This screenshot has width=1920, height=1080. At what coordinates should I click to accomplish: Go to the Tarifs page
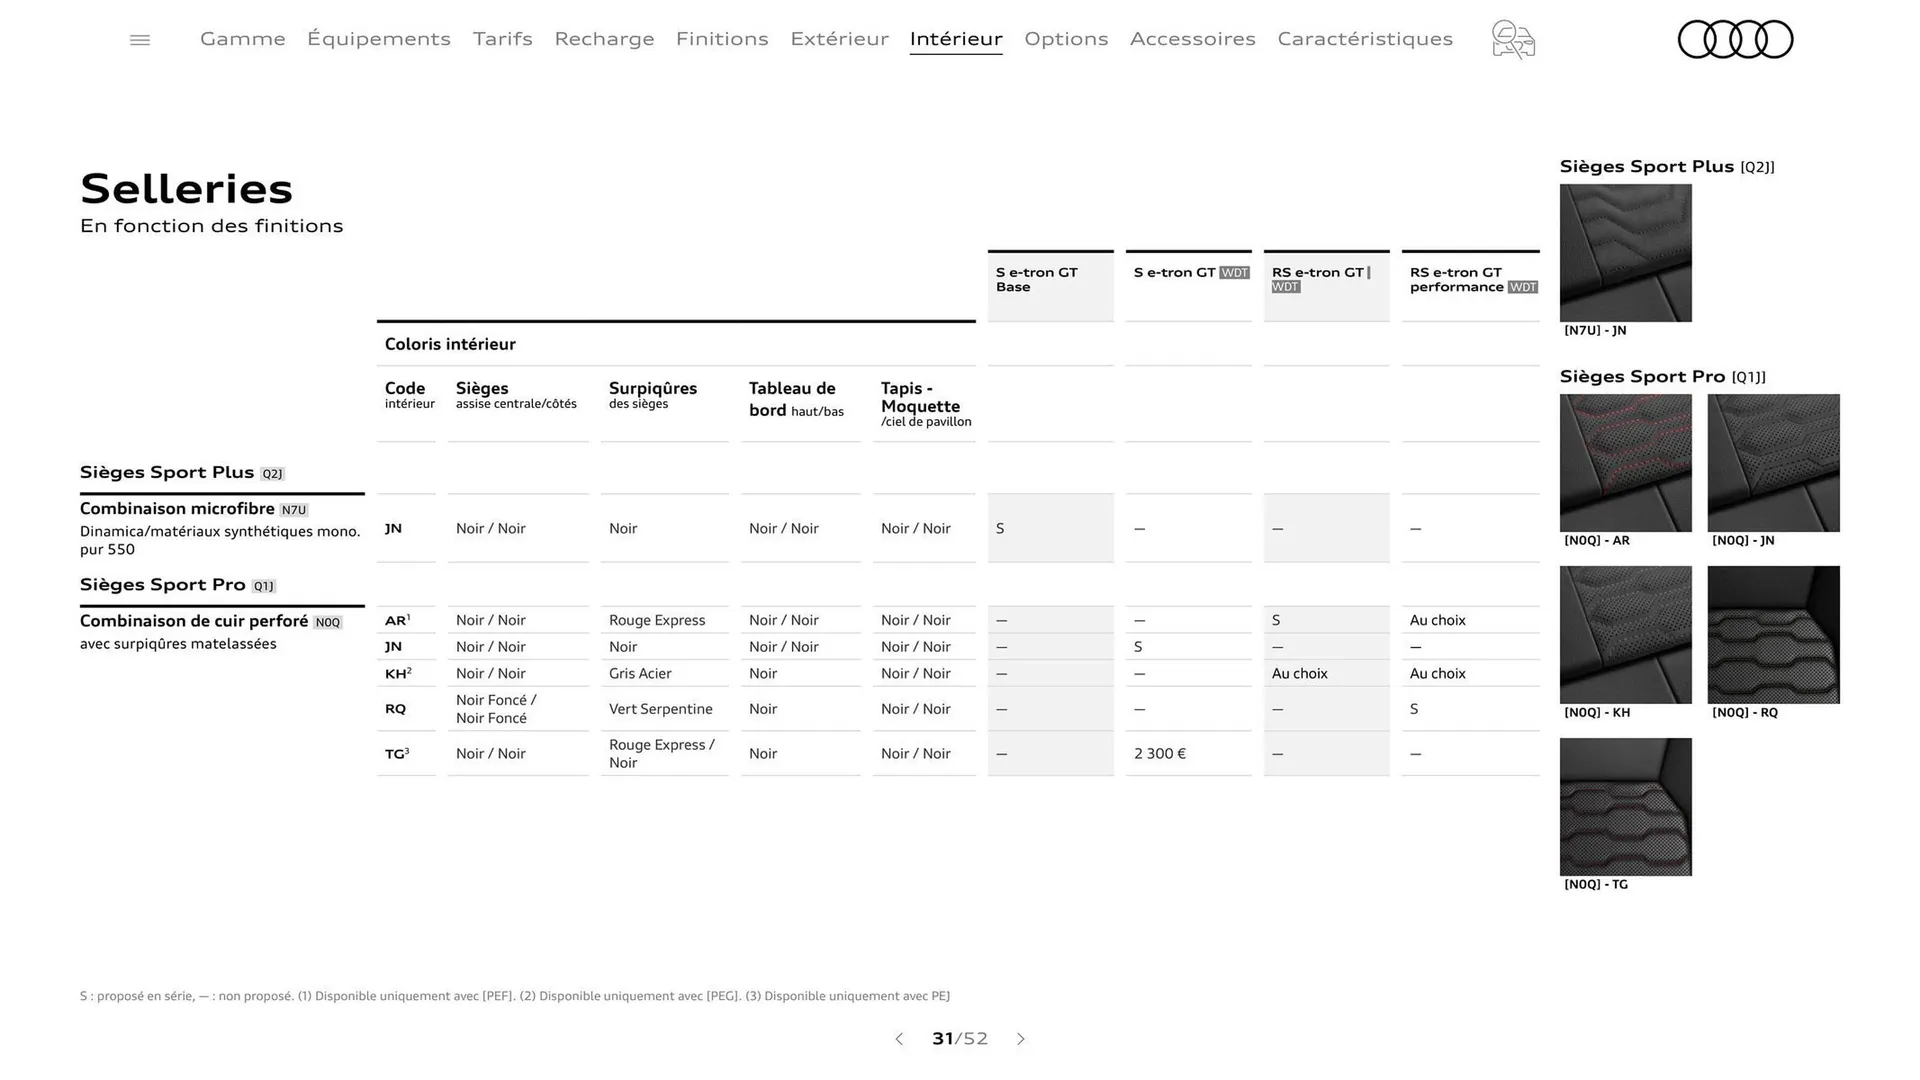502,39
